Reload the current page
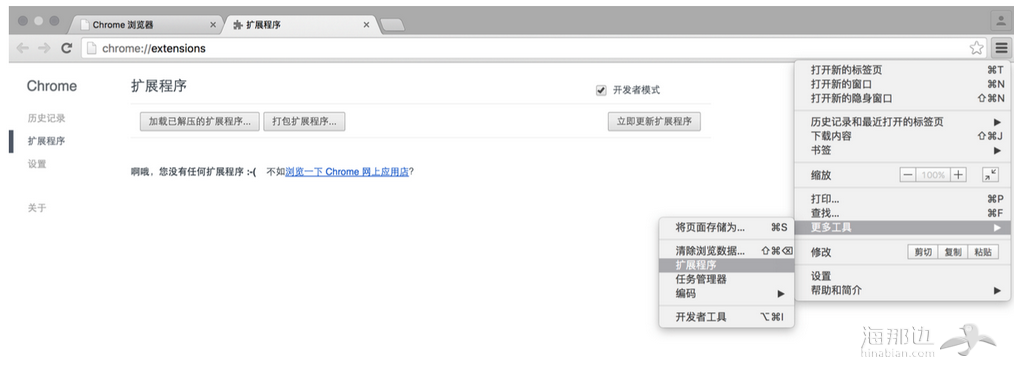Viewport: 1017px width, 374px height. pos(66,48)
